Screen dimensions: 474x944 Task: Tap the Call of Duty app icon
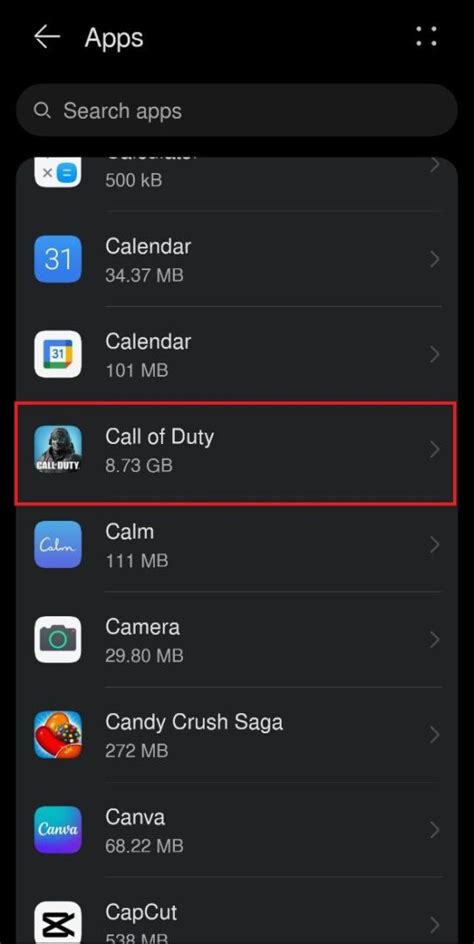(58, 450)
